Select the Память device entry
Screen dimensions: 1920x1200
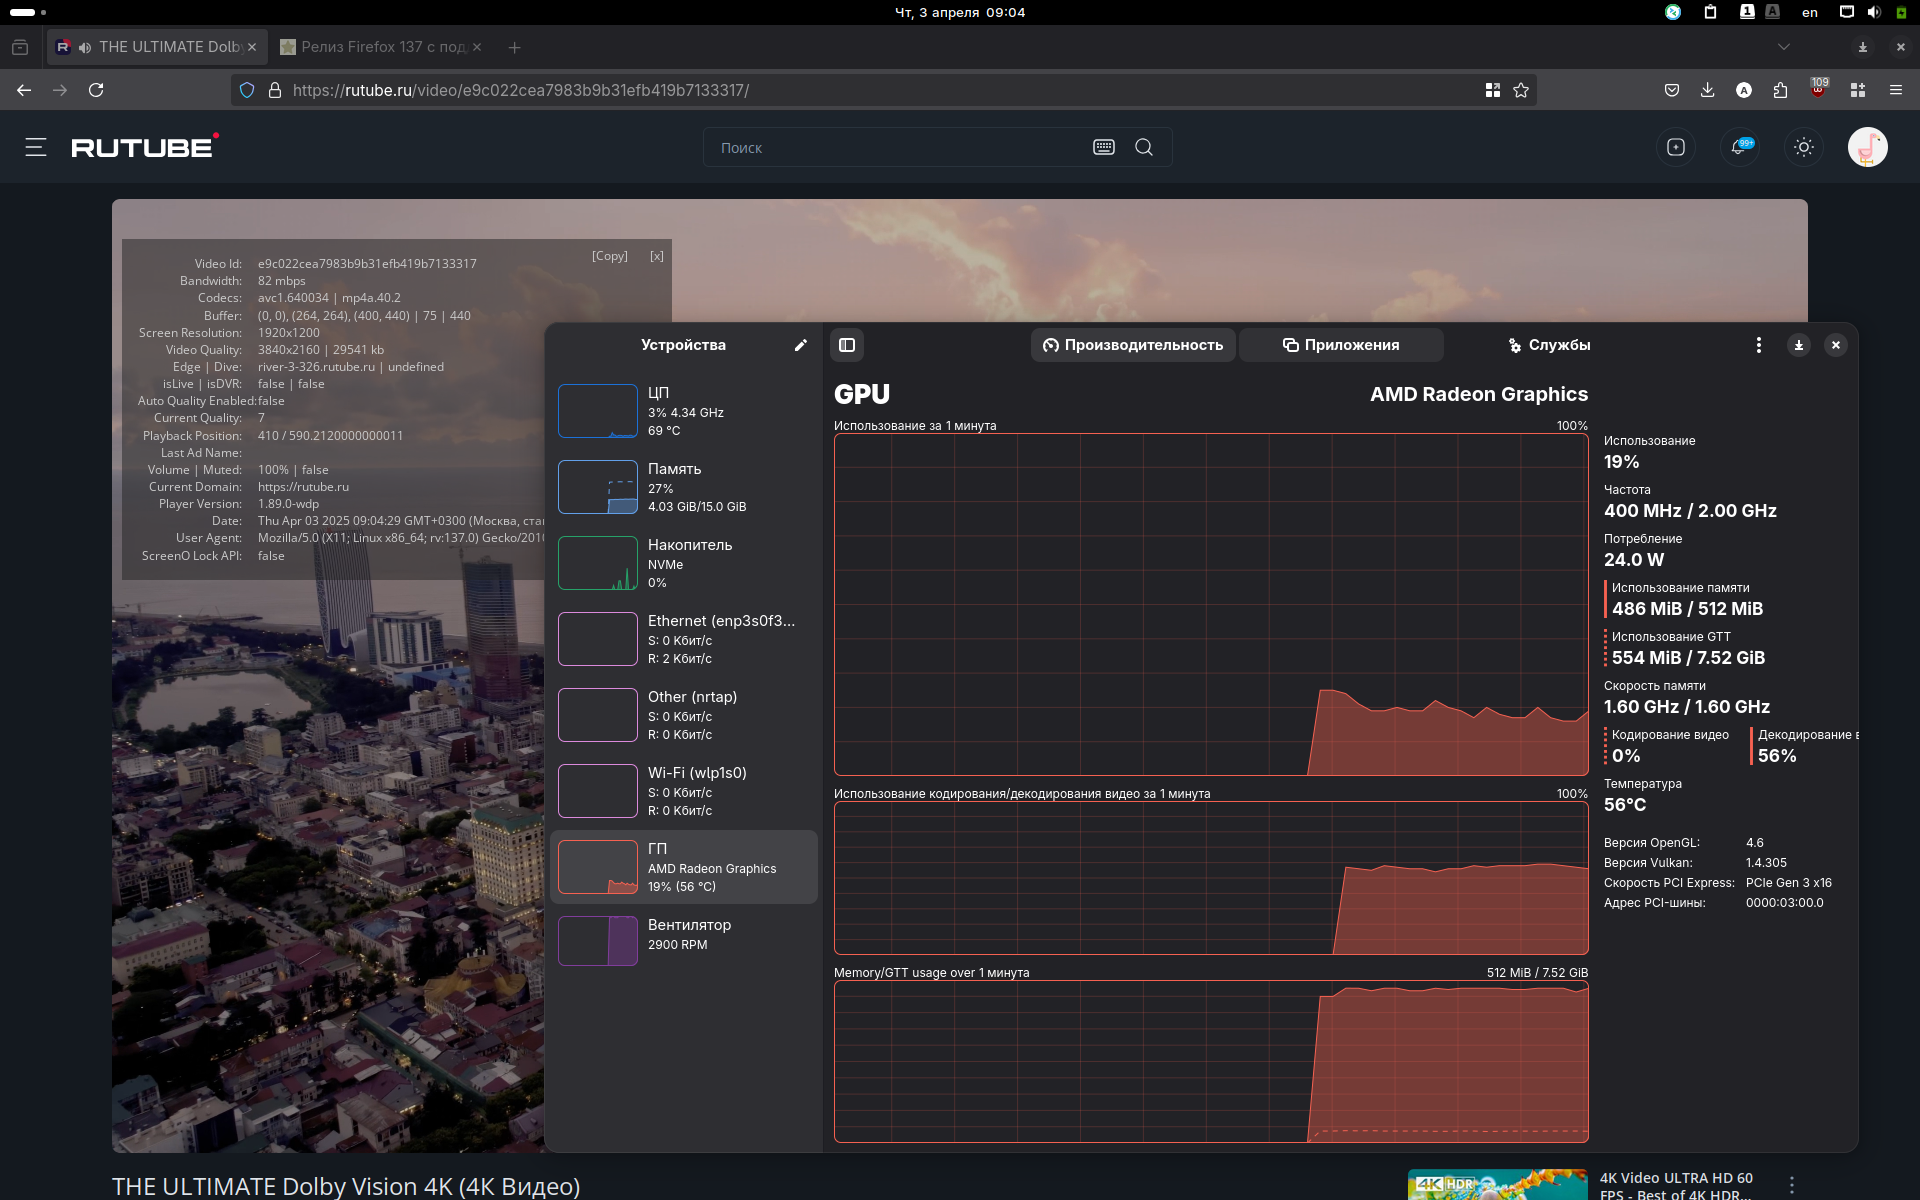click(x=684, y=487)
